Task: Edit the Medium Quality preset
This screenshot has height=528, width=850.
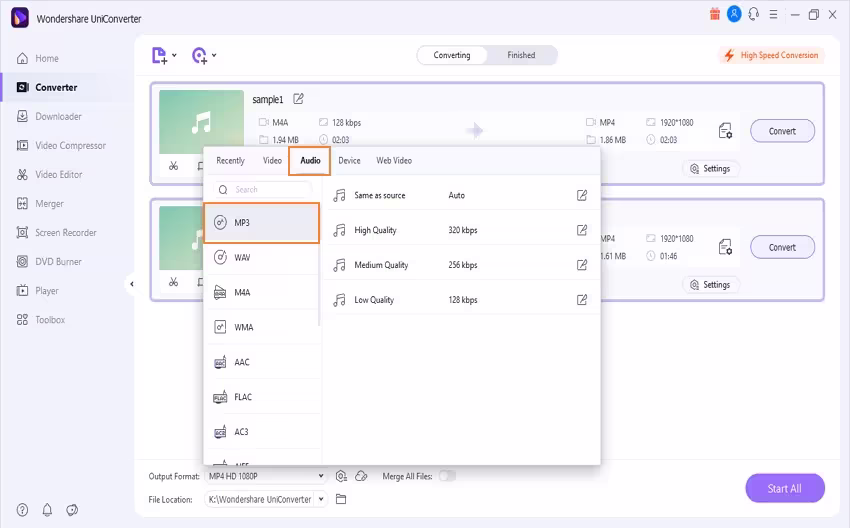Action: [x=582, y=265]
